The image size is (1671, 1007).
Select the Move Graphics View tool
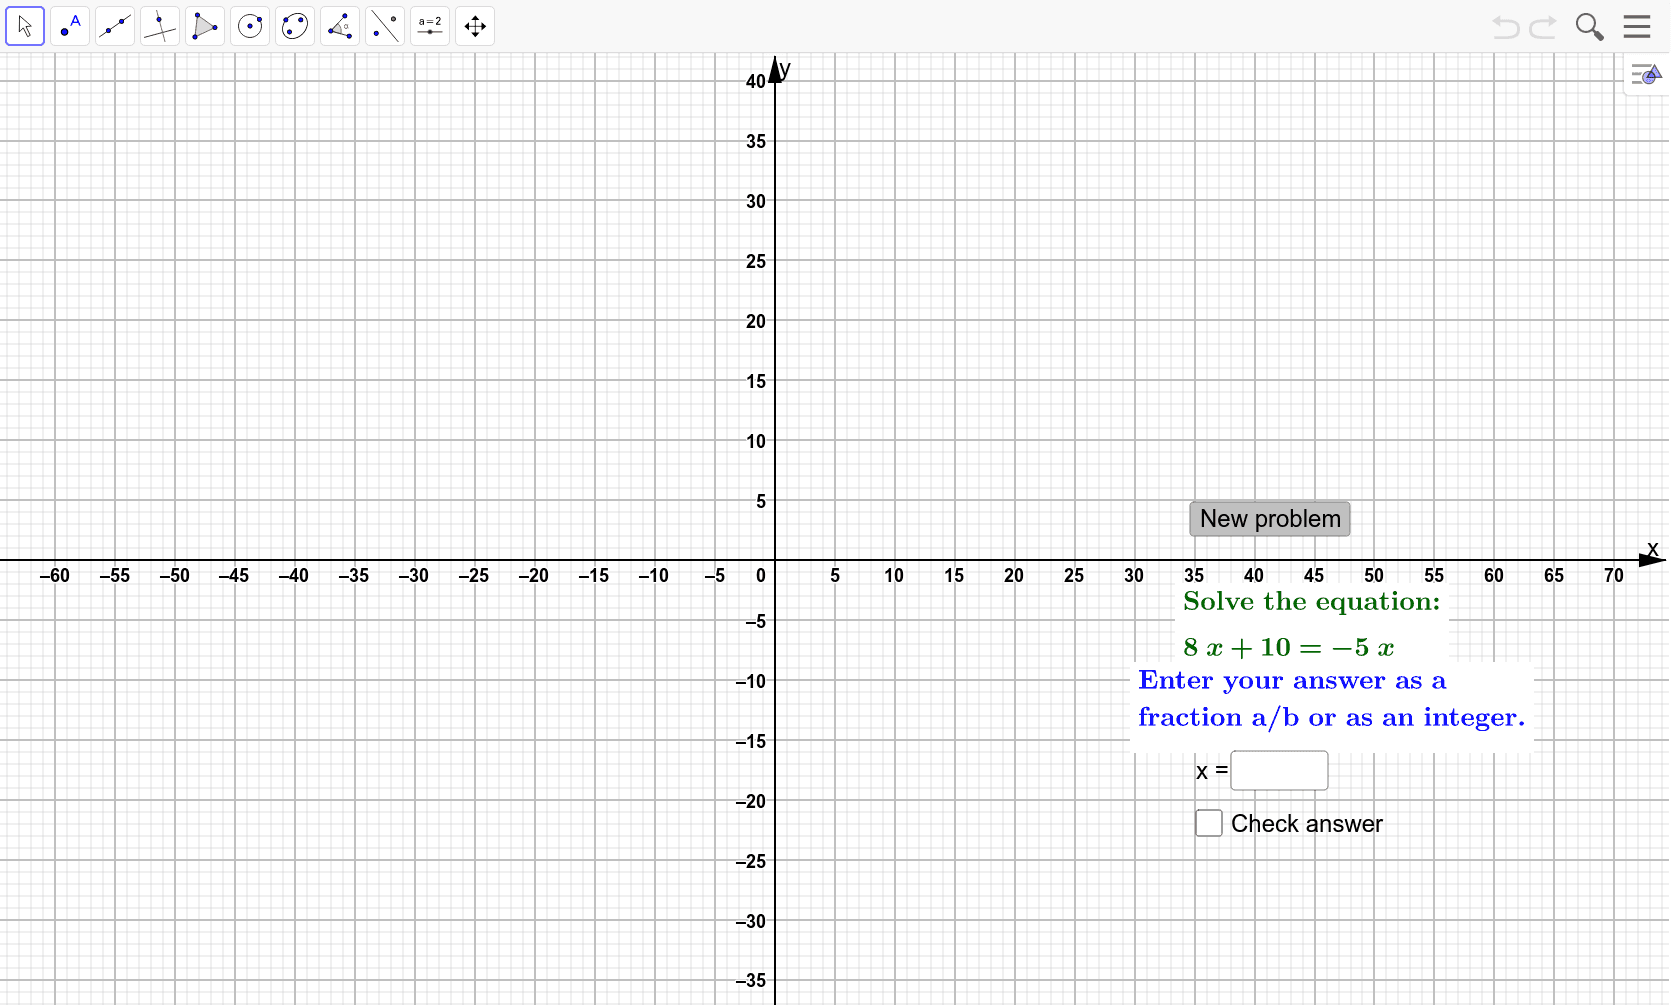[474, 26]
